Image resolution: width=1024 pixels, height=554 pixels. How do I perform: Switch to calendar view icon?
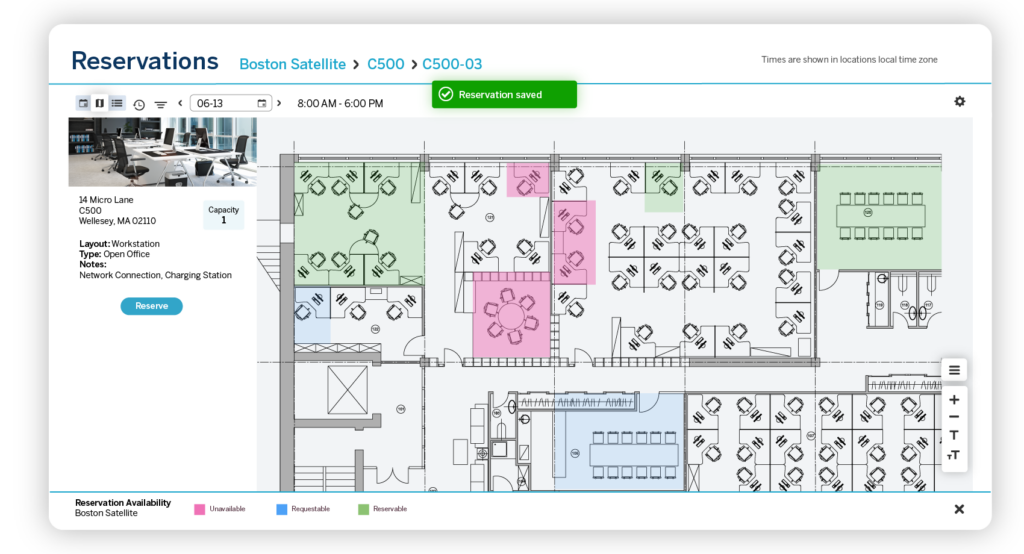(83, 103)
